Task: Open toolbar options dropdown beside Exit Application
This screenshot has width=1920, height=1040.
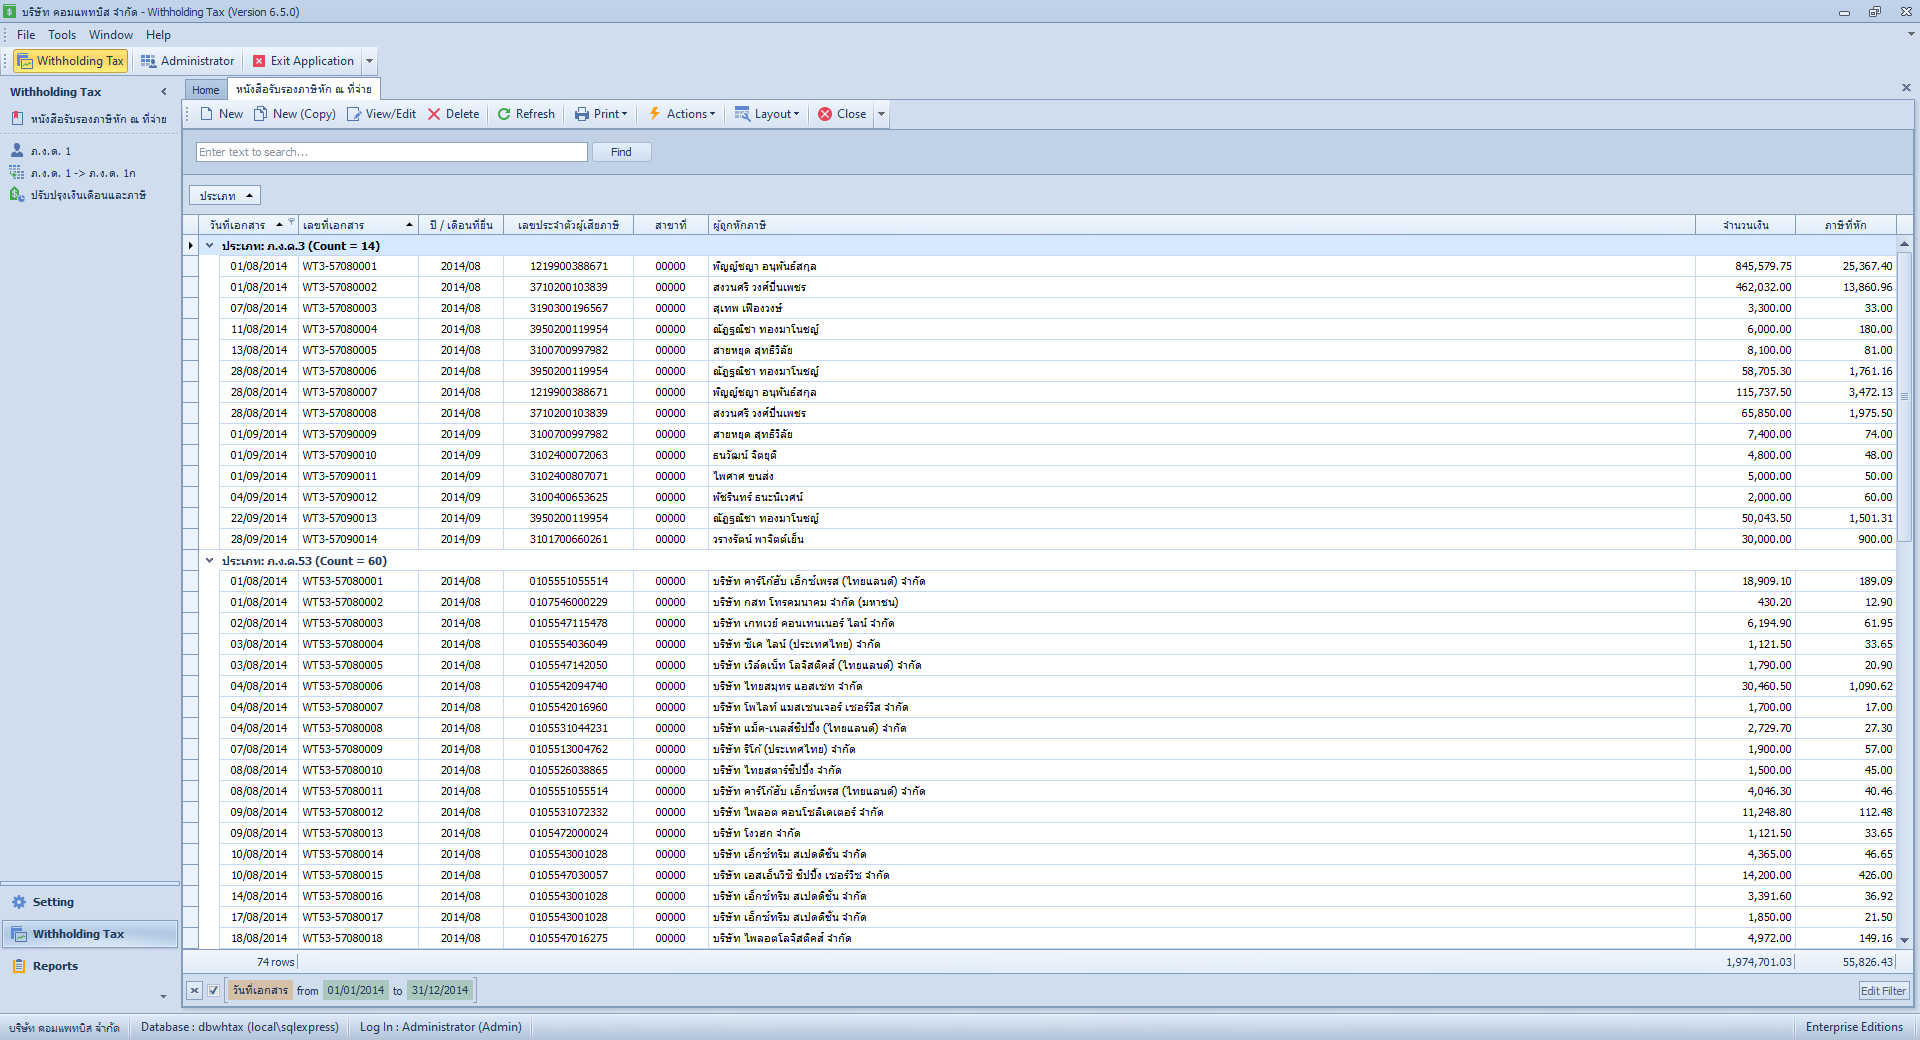Action: coord(369,61)
